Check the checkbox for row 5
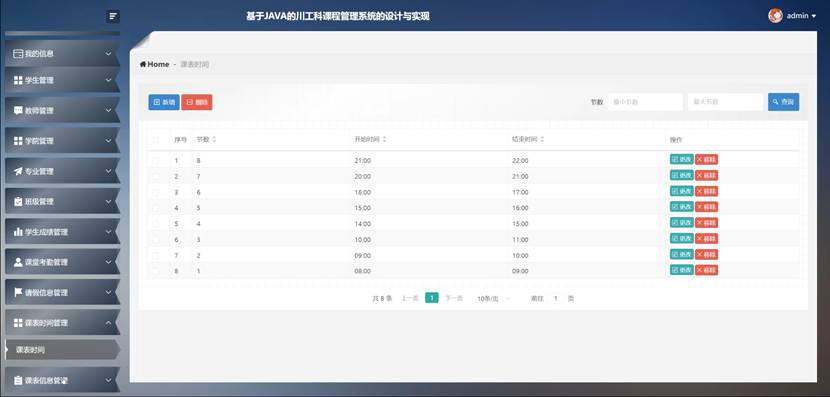 (156, 224)
